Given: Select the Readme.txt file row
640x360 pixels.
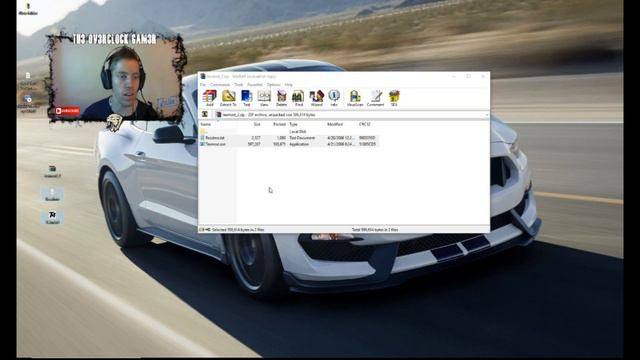Looking at the screenshot, I should point(289,138).
